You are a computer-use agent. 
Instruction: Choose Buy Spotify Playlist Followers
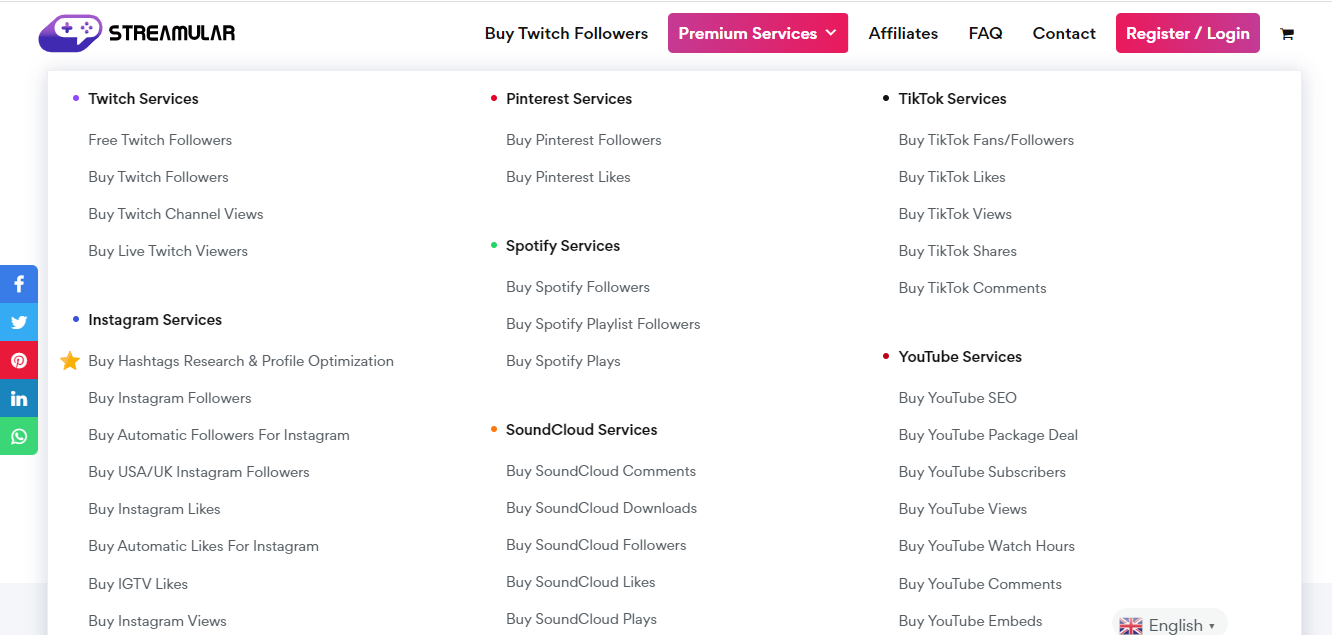click(603, 324)
